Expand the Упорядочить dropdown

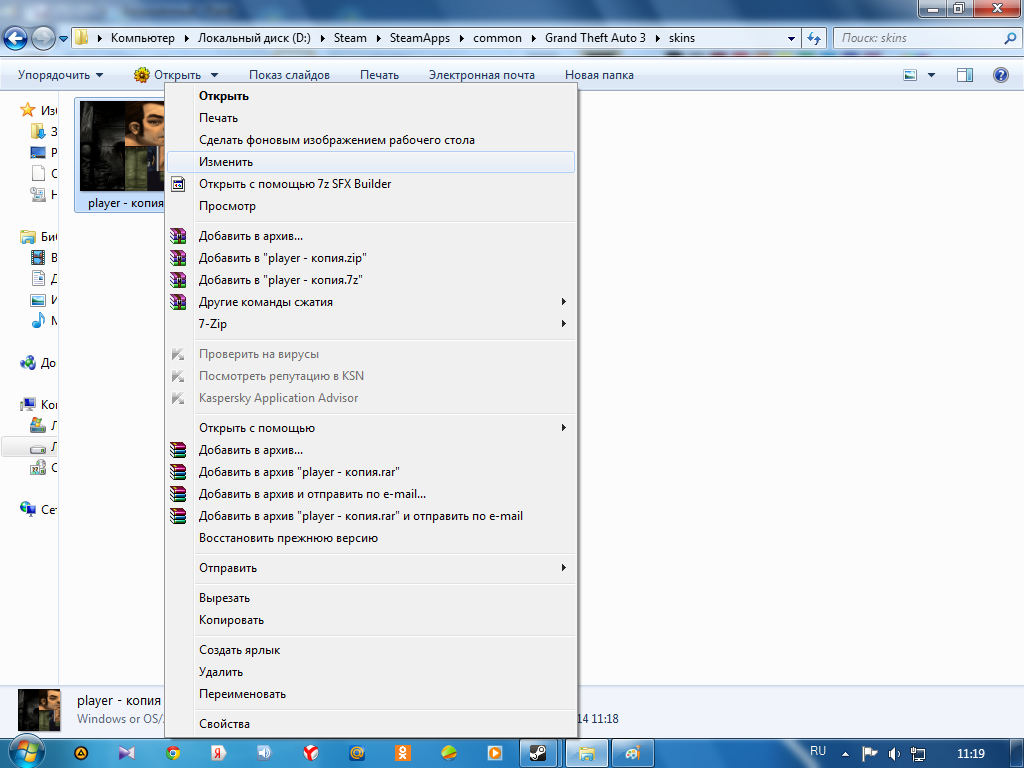60,75
